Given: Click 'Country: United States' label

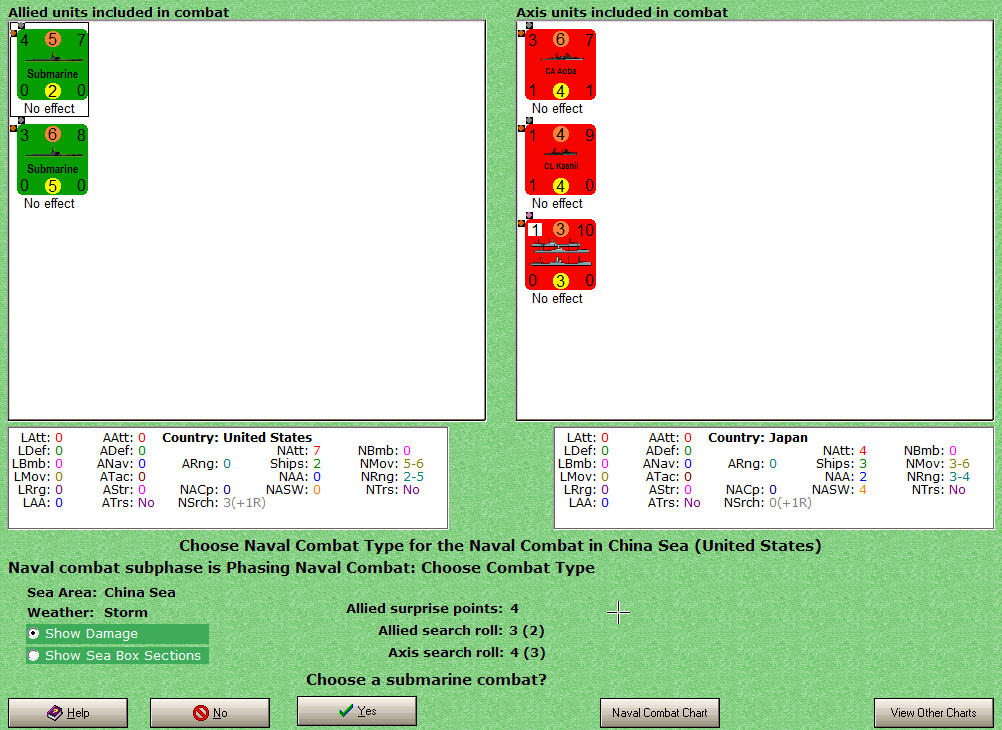Looking at the screenshot, I should click(237, 438).
